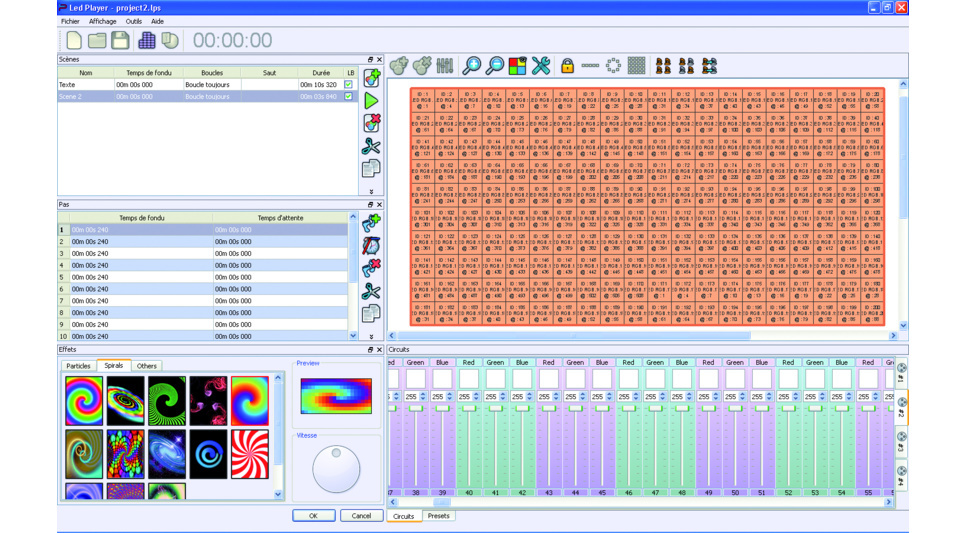Select universe #3 side tab
Image resolution: width=967 pixels, height=533 pixels.
click(x=901, y=441)
